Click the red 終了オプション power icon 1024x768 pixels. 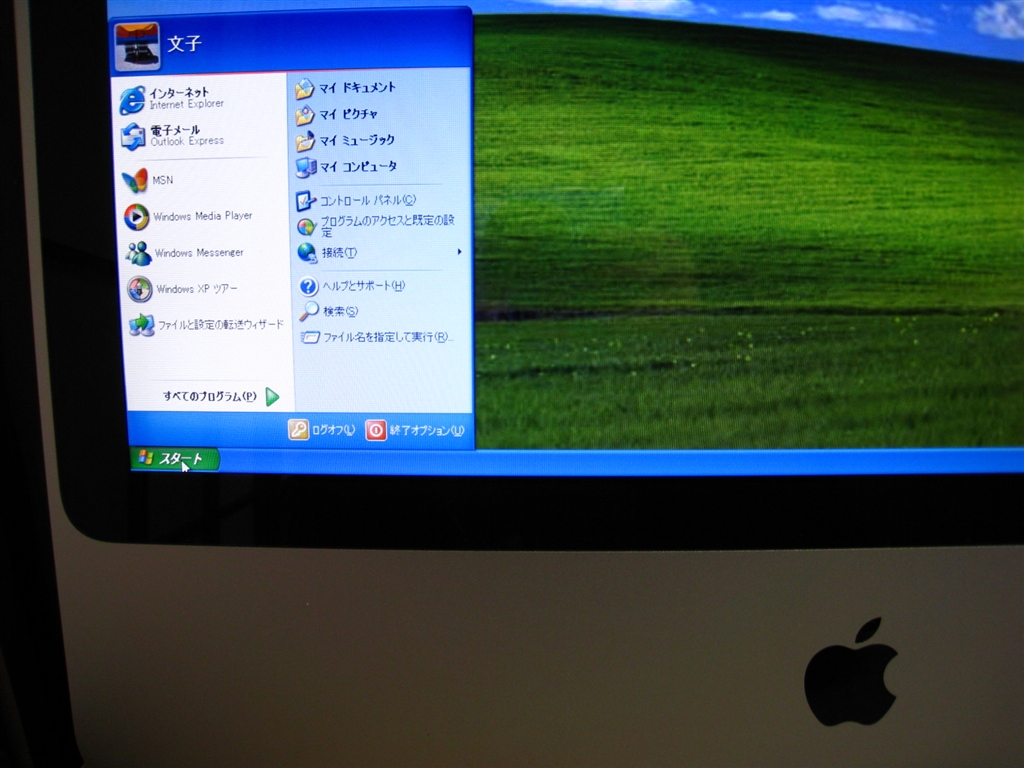point(376,430)
